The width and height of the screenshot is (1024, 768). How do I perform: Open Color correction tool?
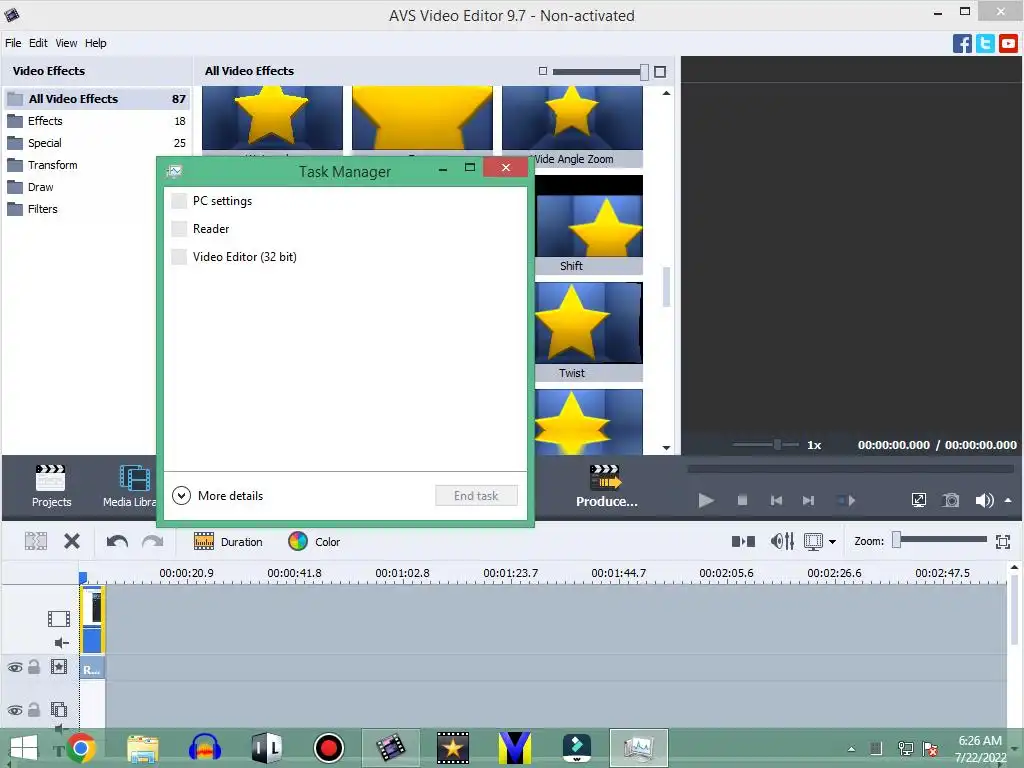coord(314,541)
